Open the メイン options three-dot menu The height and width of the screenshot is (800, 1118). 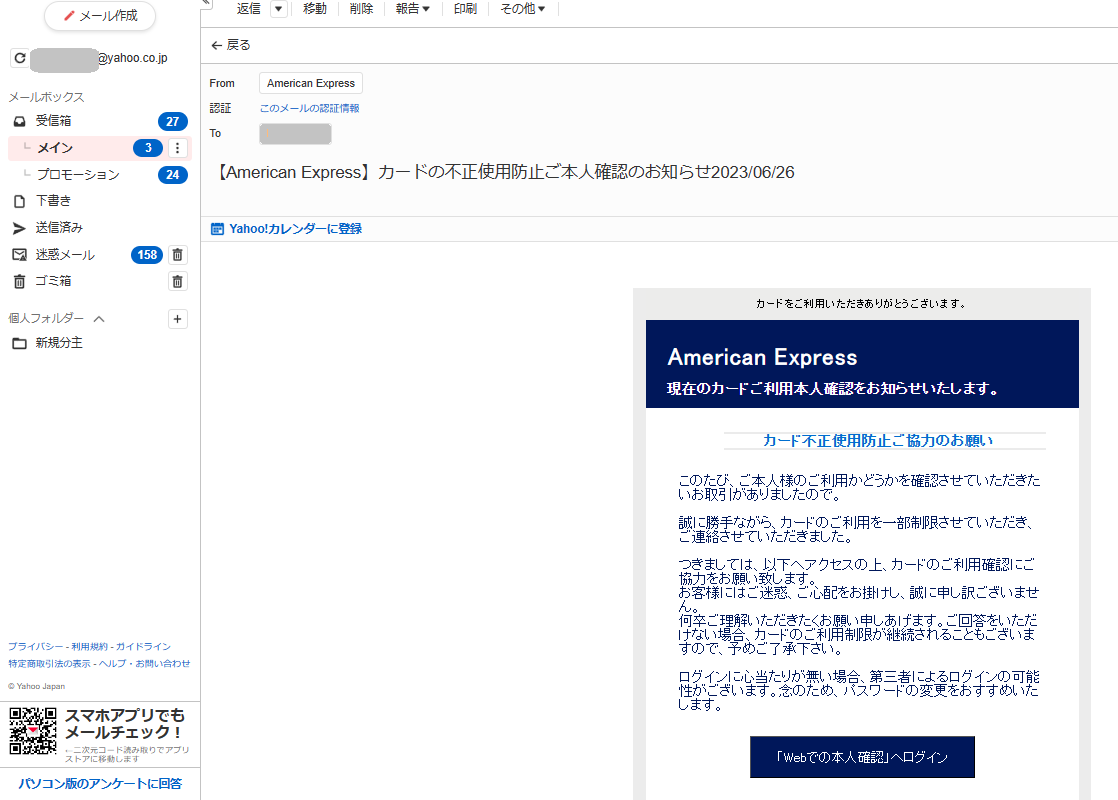[178, 148]
